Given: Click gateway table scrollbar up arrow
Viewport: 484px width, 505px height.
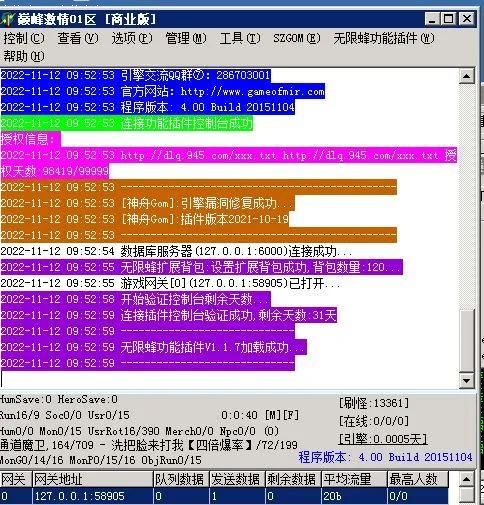Looking at the screenshot, I should [x=466, y=479].
